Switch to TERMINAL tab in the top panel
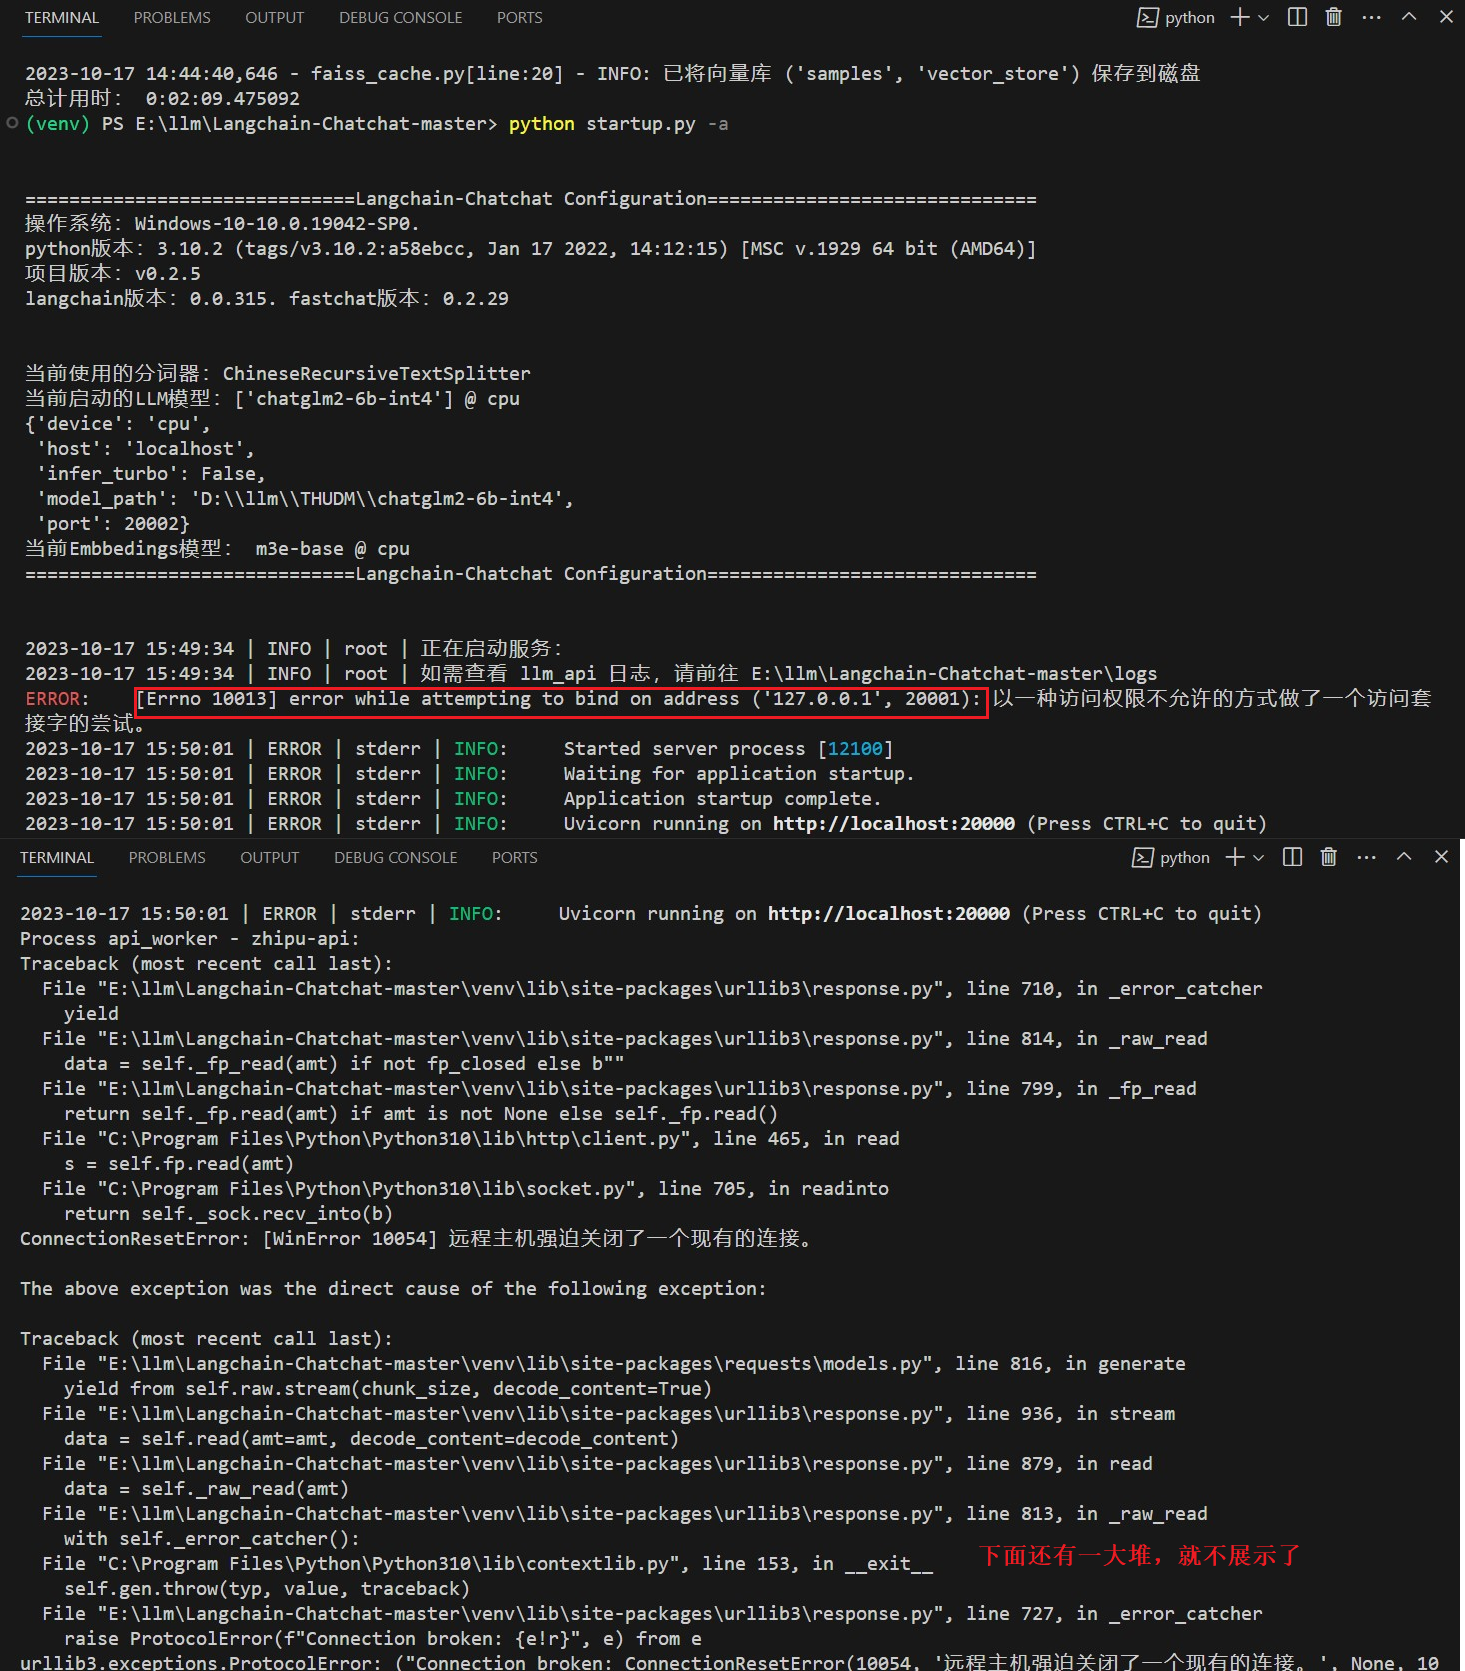Screen dimensions: 1465x1671 [x=62, y=18]
